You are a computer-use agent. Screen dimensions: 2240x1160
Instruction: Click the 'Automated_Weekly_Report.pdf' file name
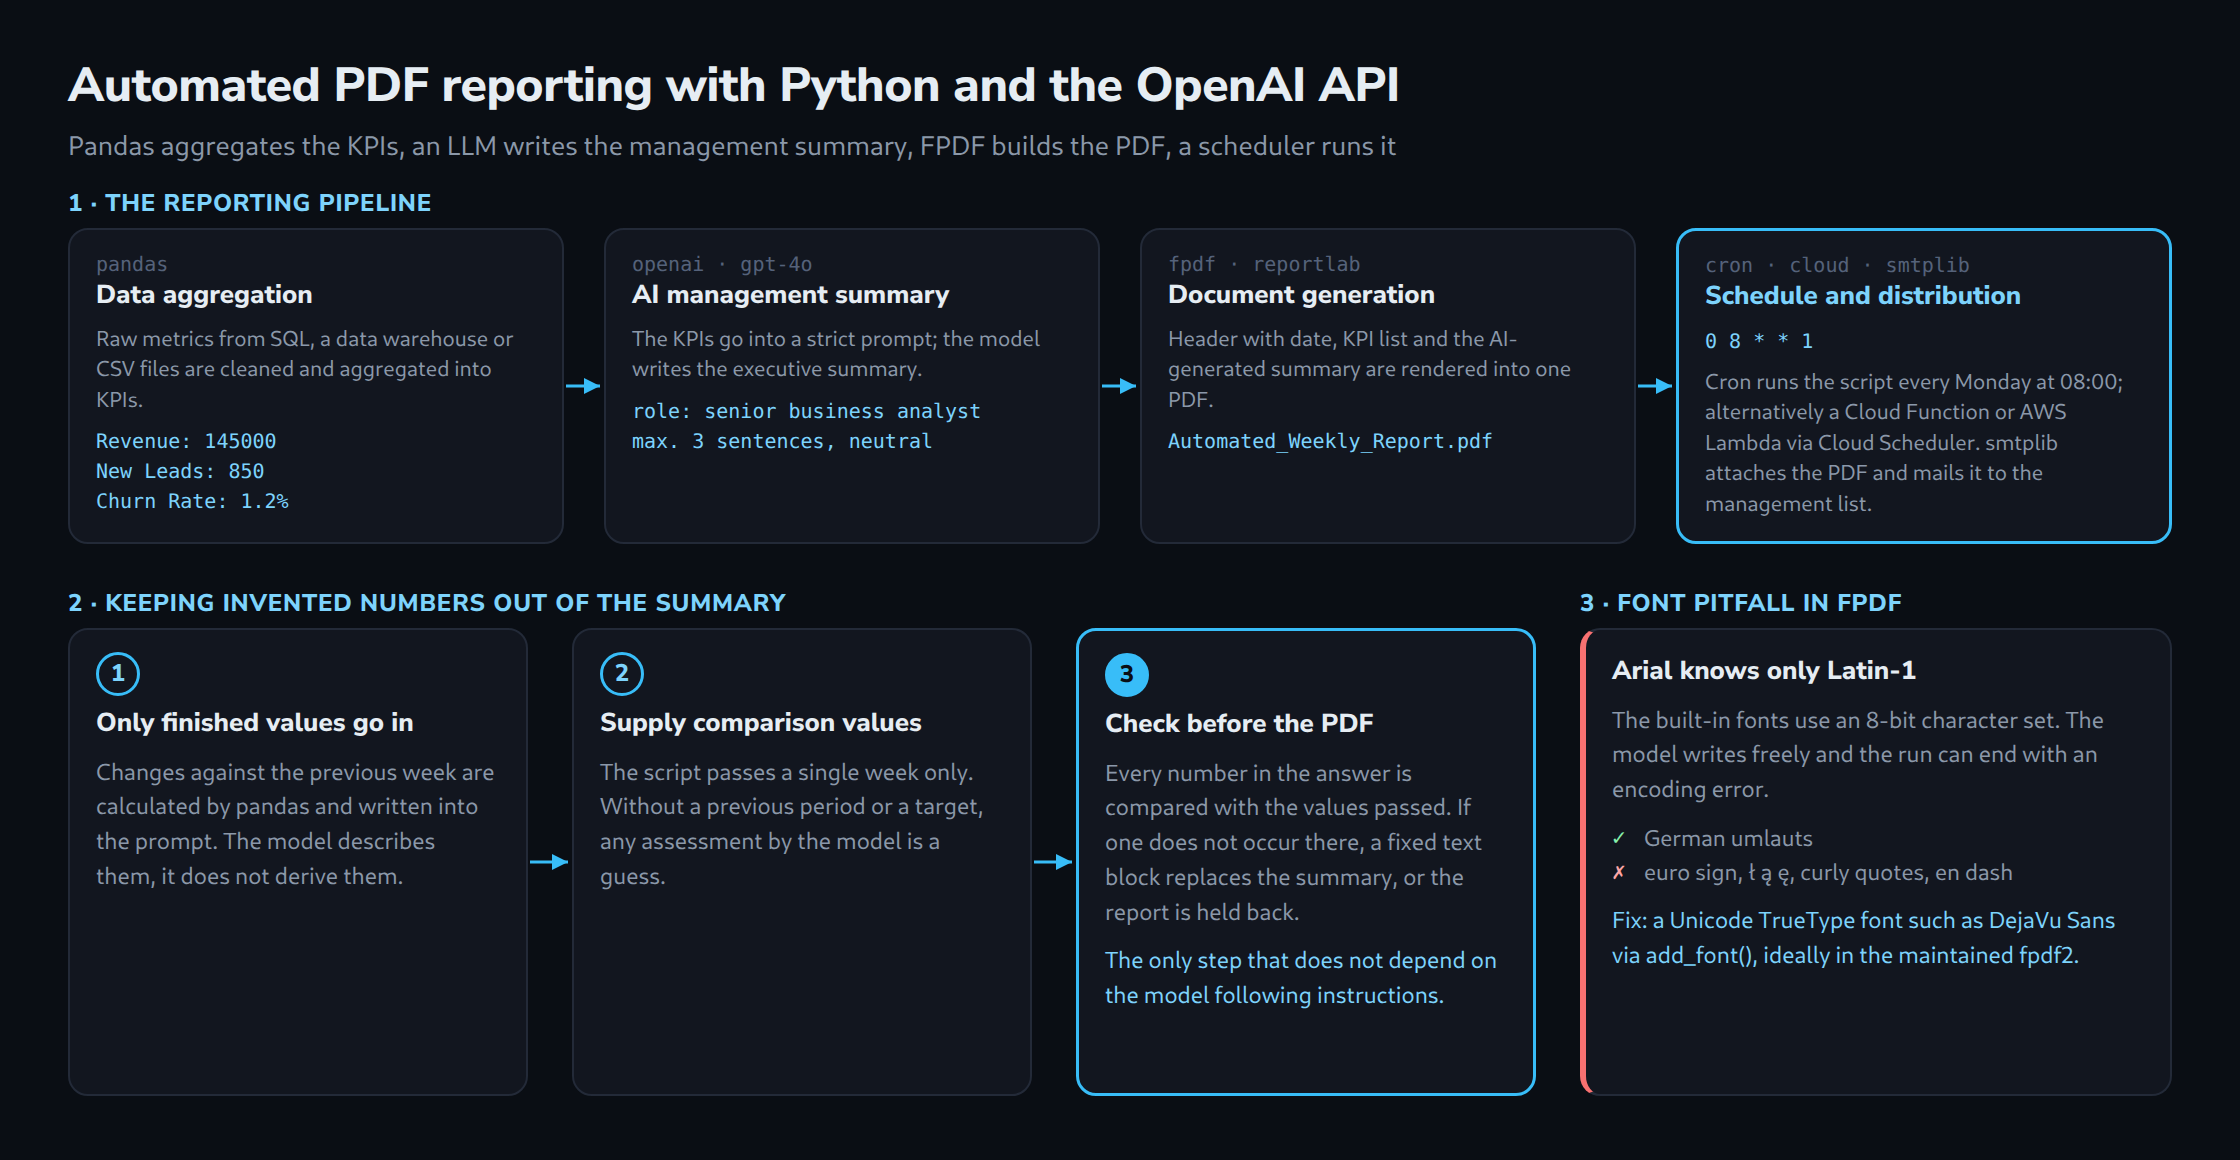tap(1330, 441)
